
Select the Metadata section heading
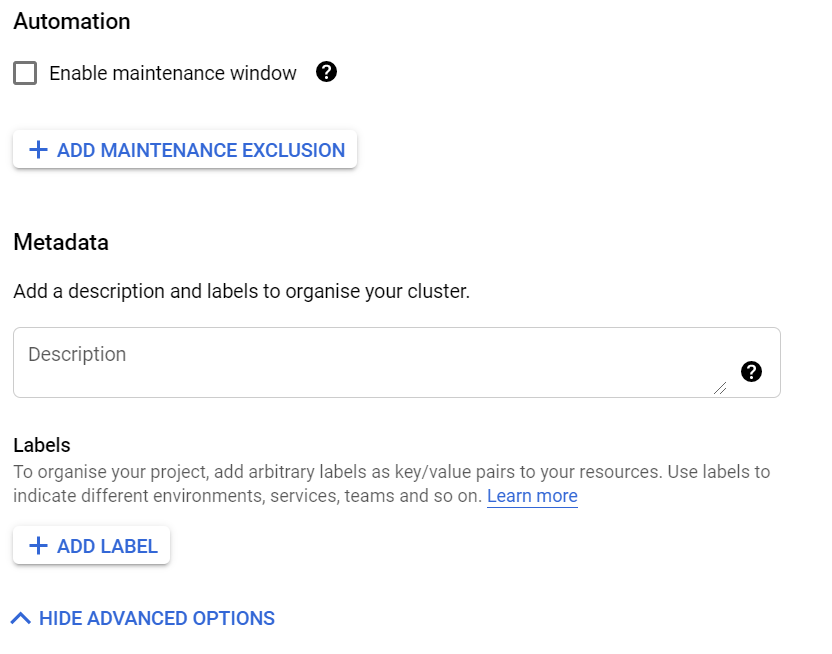[60, 242]
